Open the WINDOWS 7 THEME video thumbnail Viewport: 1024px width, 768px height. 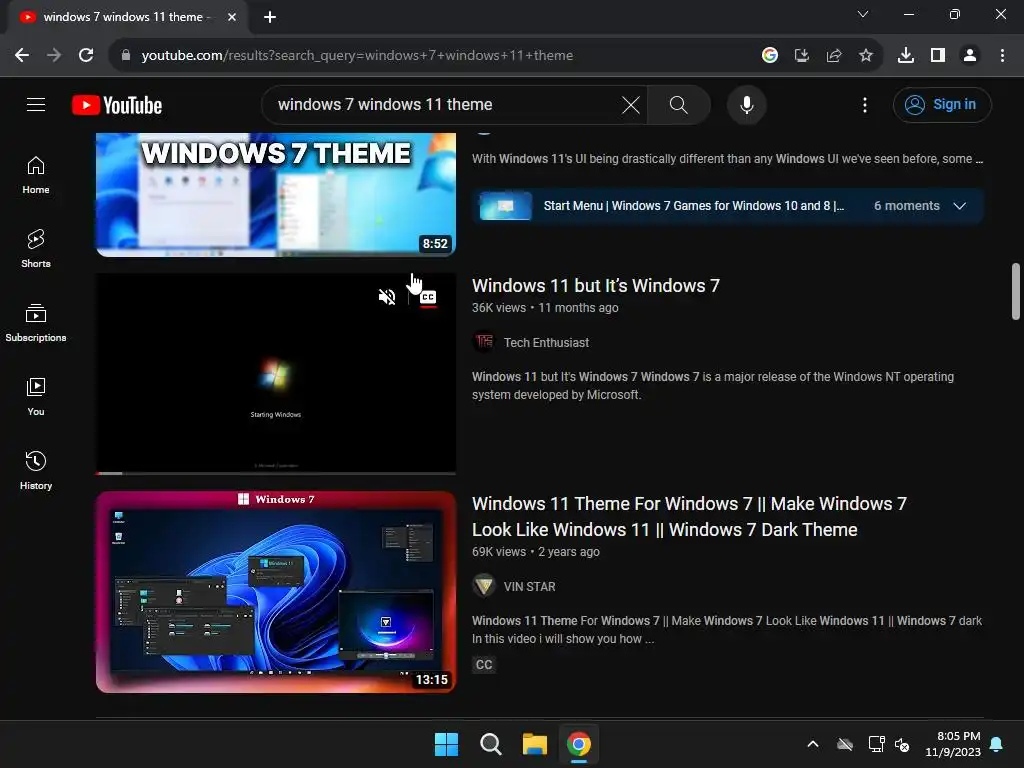[276, 195]
